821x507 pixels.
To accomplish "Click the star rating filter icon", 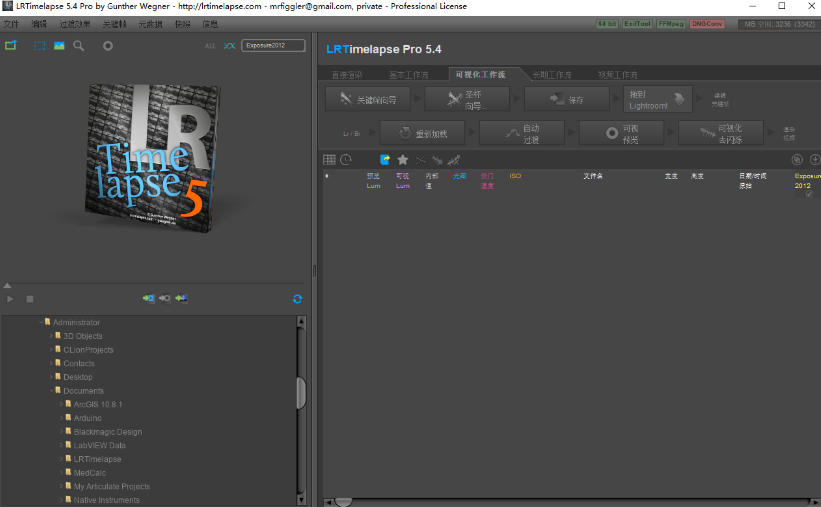I will click(x=402, y=159).
